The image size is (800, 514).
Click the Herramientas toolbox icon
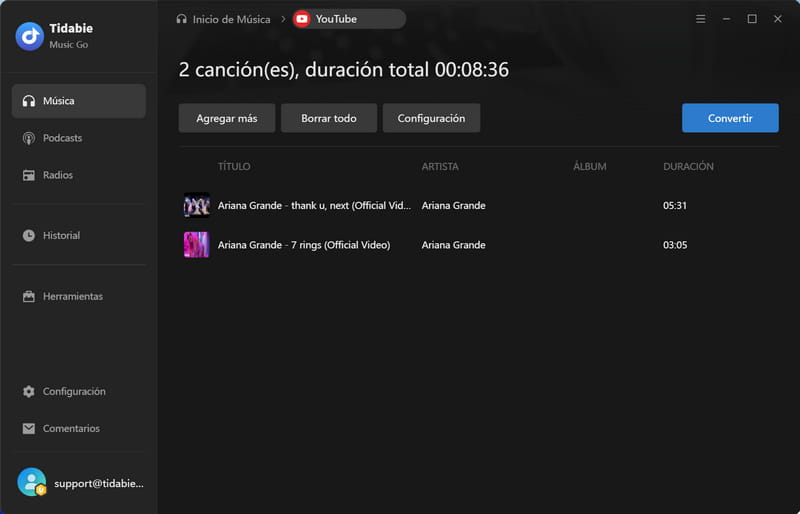pyautogui.click(x=29, y=296)
